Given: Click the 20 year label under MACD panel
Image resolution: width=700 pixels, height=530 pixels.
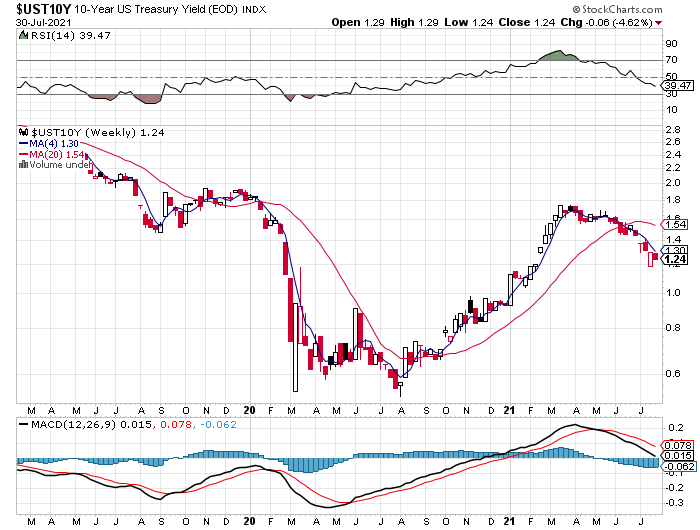Looking at the screenshot, I should [250, 521].
